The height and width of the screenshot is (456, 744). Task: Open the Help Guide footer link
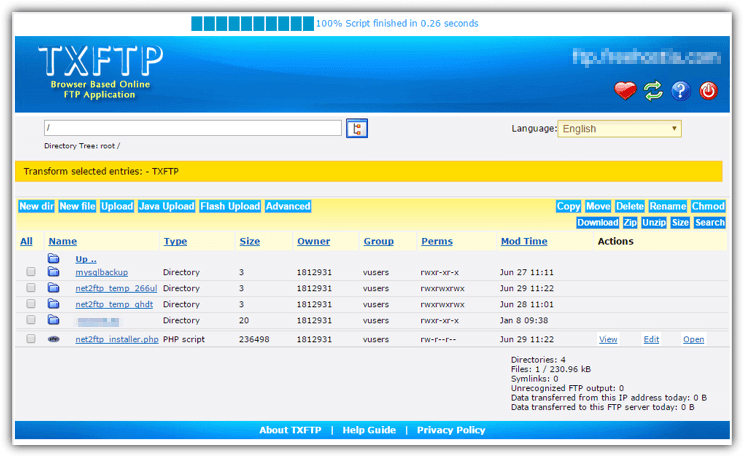(369, 430)
